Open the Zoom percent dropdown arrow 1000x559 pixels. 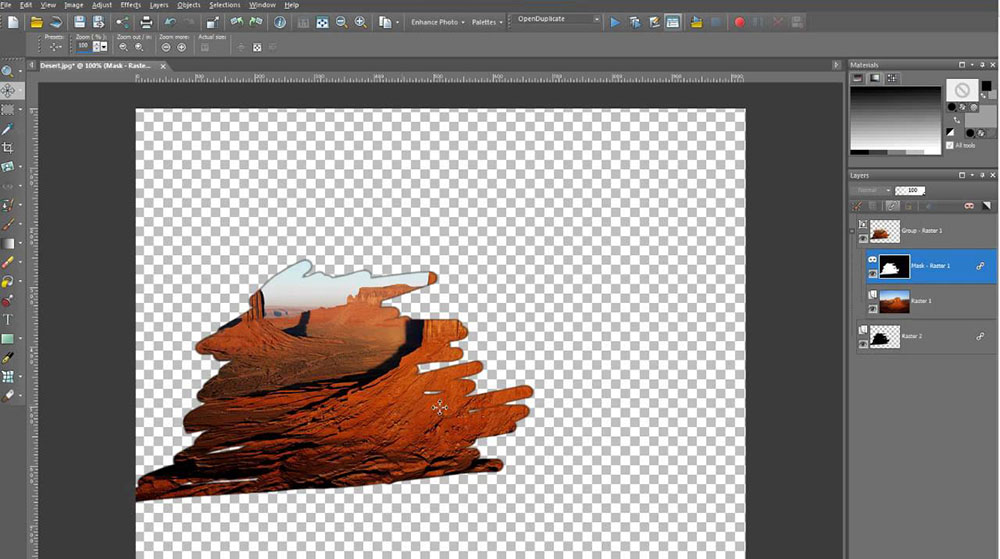pyautogui.click(x=104, y=46)
